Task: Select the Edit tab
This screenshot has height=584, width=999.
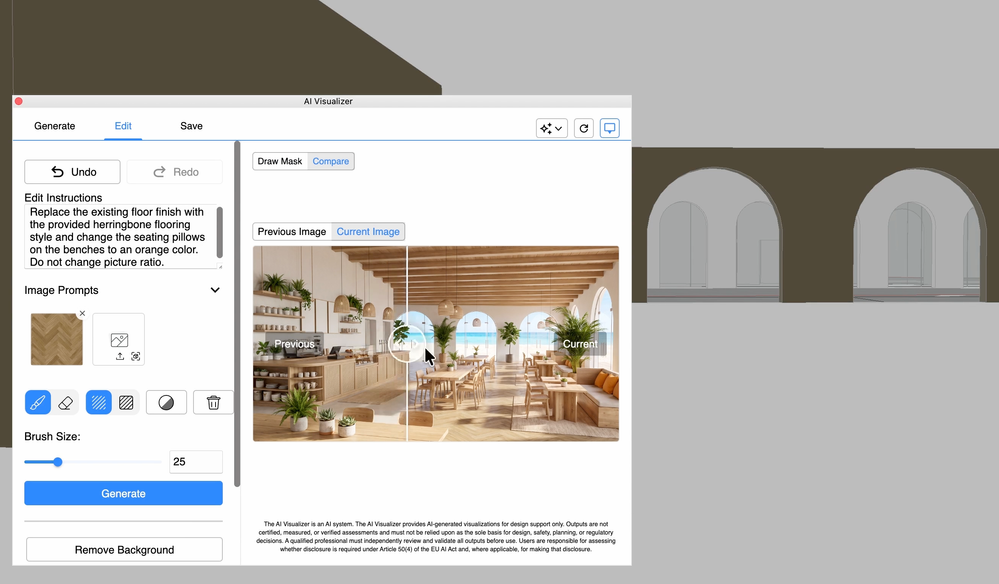Action: pyautogui.click(x=123, y=126)
